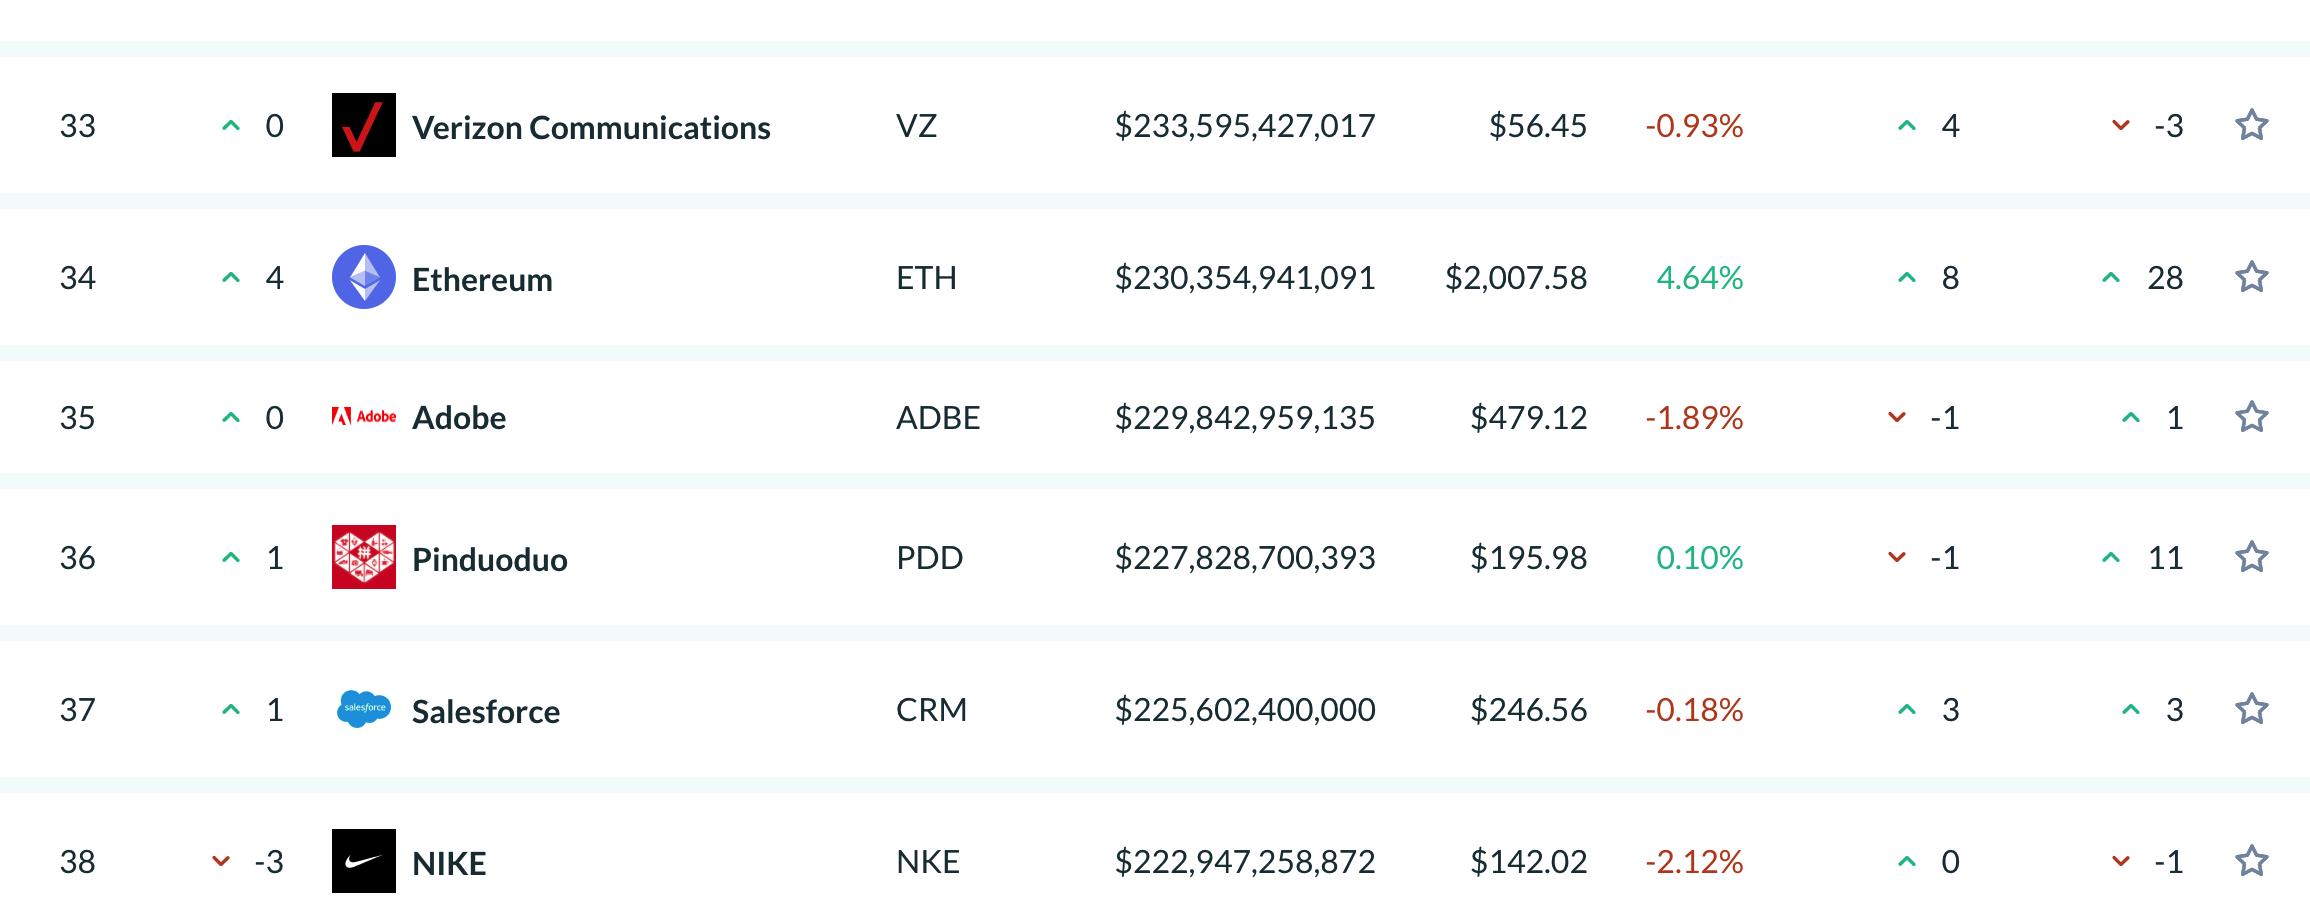This screenshot has width=2310, height=900.
Task: Open the Salesforce company name link
Action: (x=485, y=711)
